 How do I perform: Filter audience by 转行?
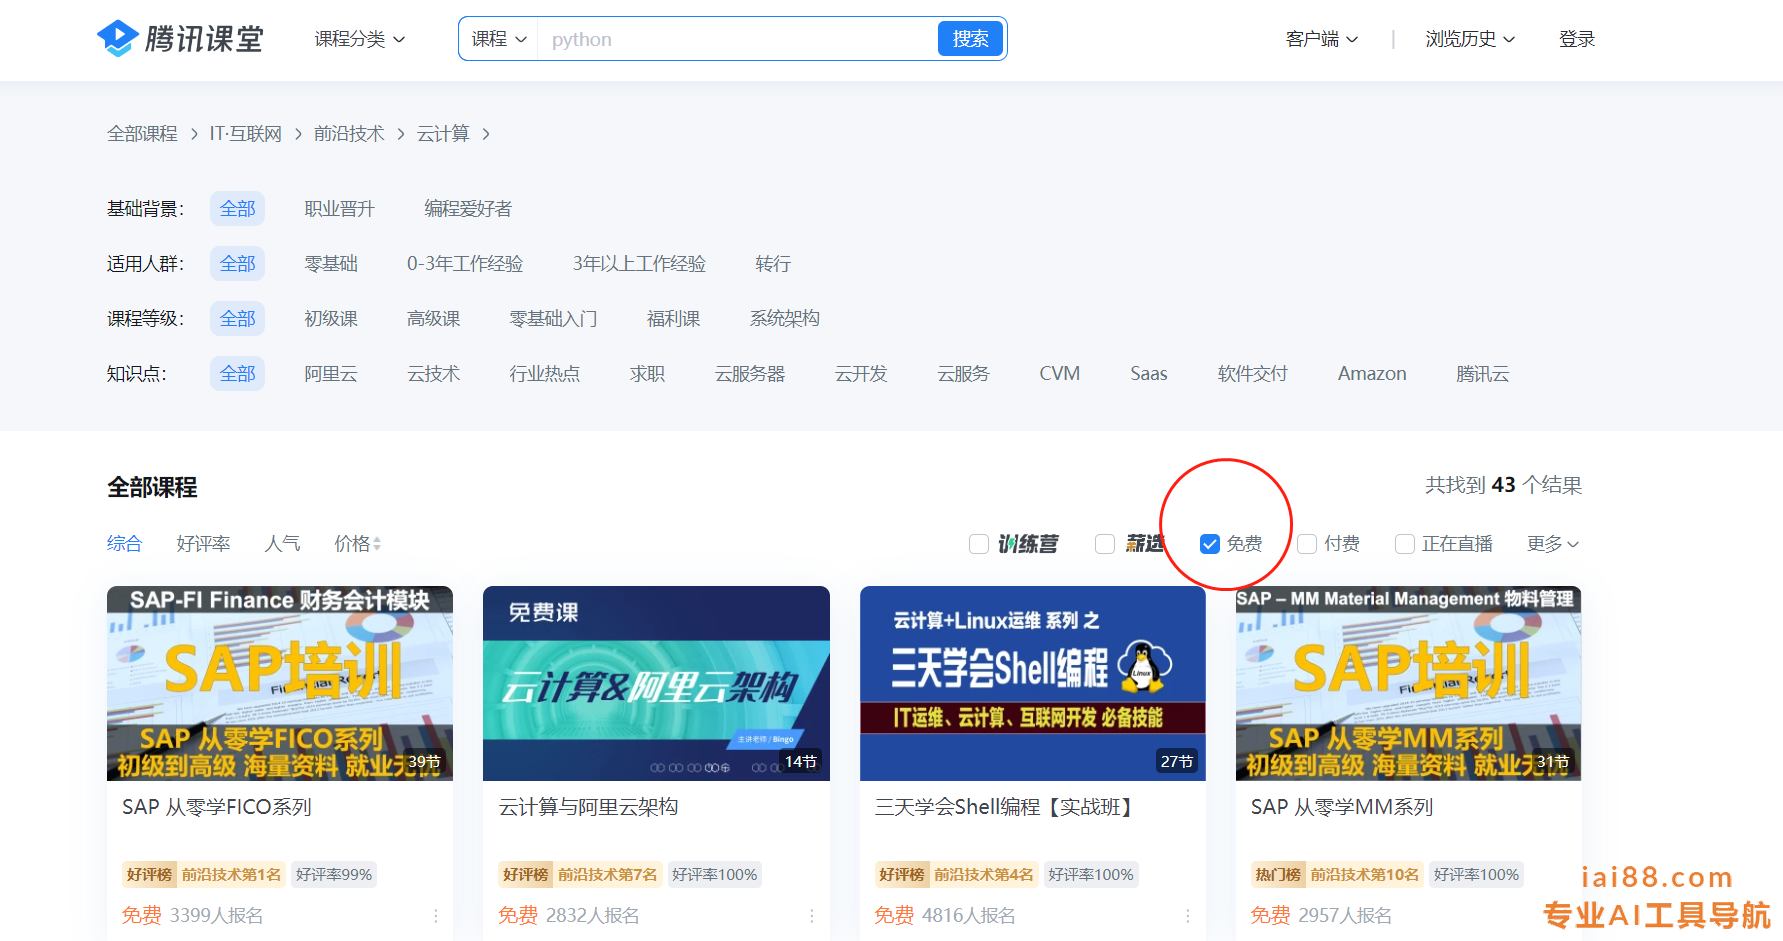click(x=773, y=264)
